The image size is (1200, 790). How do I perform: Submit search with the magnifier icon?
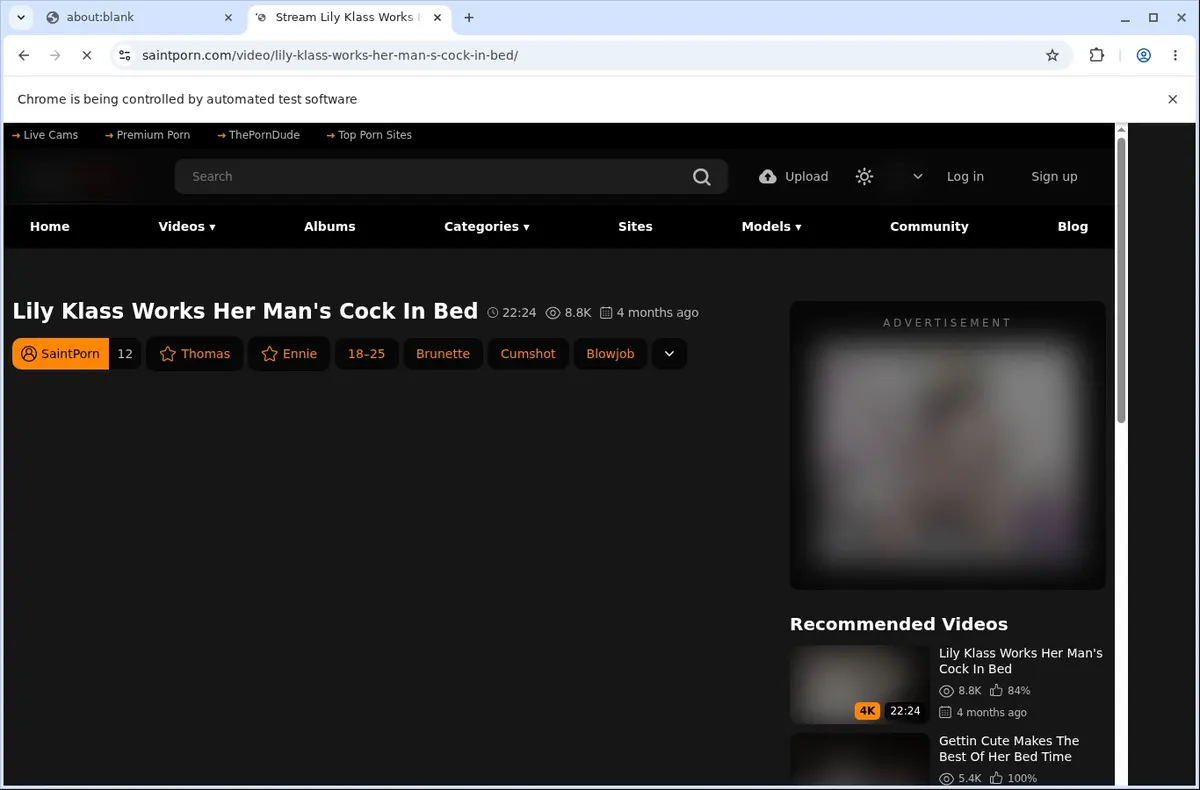[702, 177]
